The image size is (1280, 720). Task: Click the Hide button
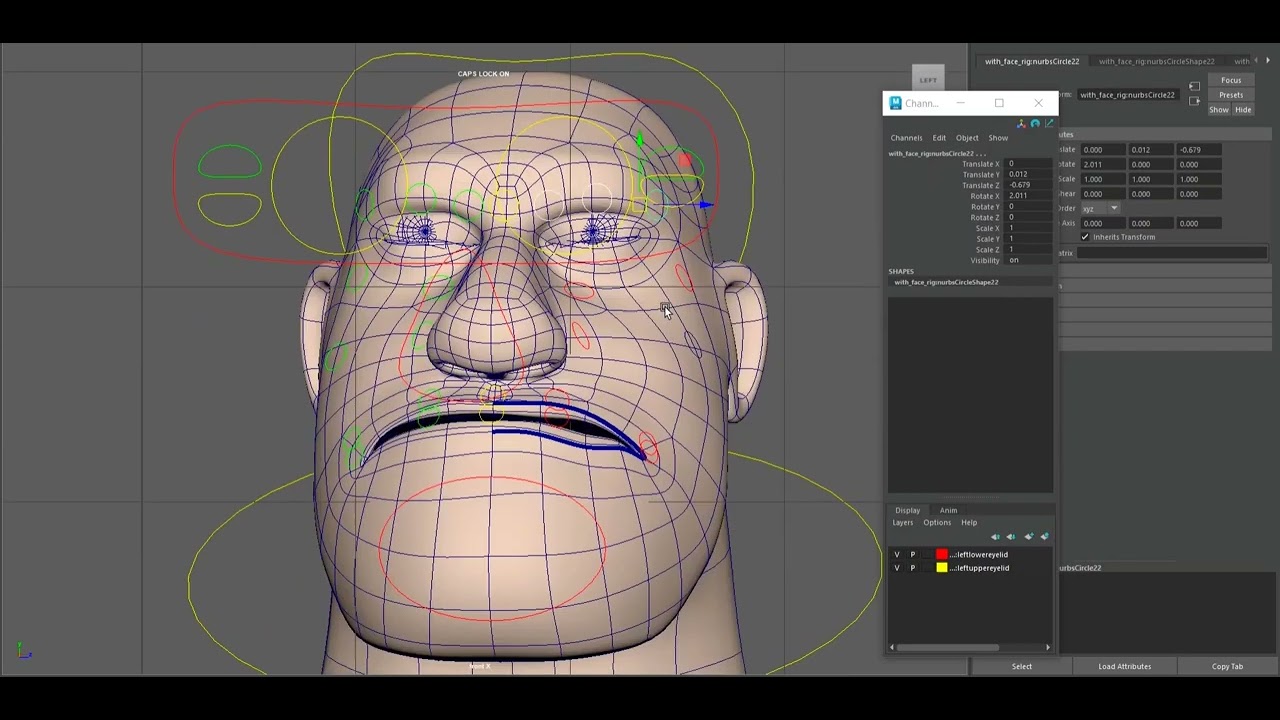1243,110
